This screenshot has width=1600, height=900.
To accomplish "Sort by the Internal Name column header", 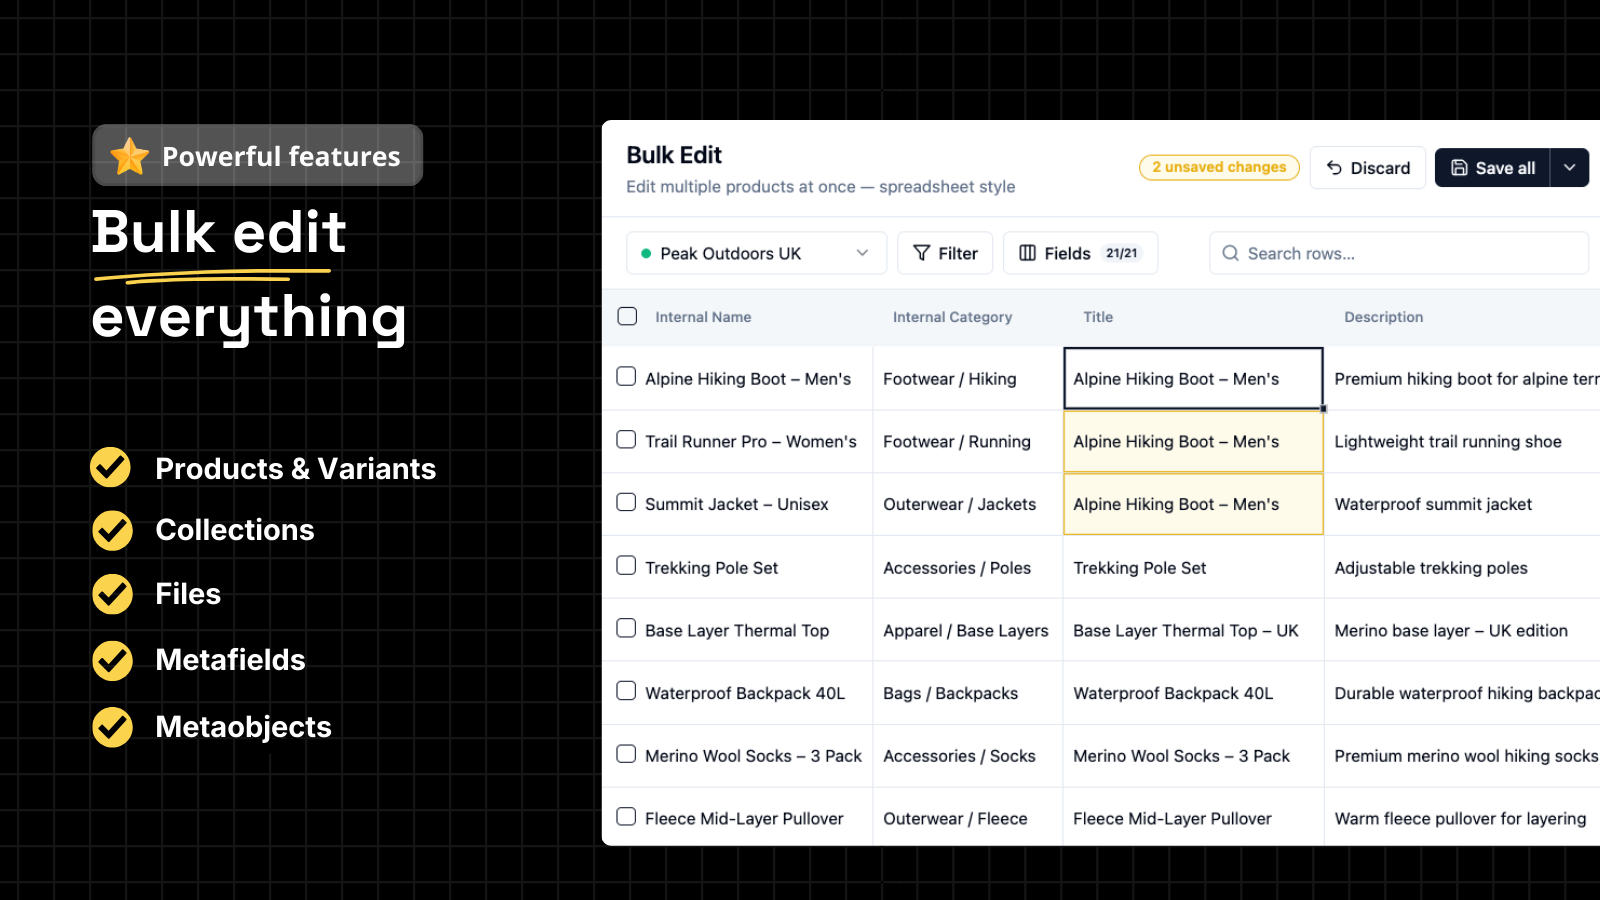I will pyautogui.click(x=703, y=317).
